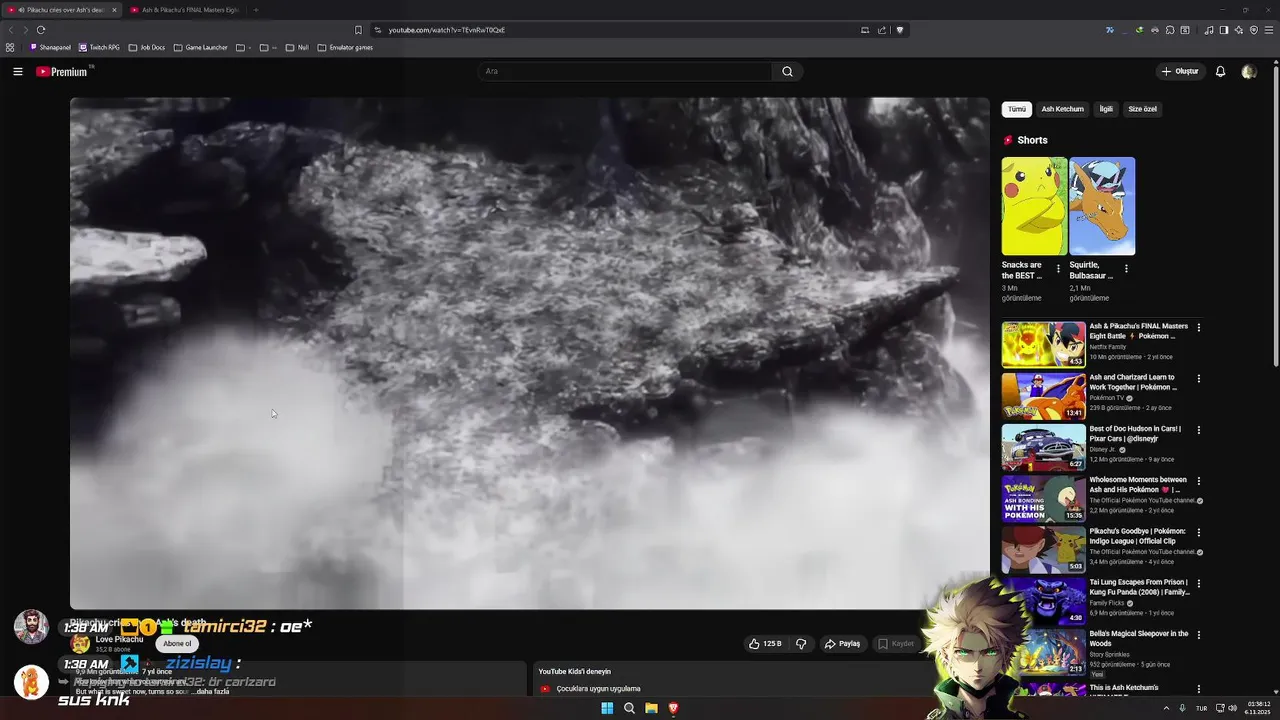This screenshot has height=720, width=1280.
Task: Open YouTube notifications bell
Action: (1220, 71)
